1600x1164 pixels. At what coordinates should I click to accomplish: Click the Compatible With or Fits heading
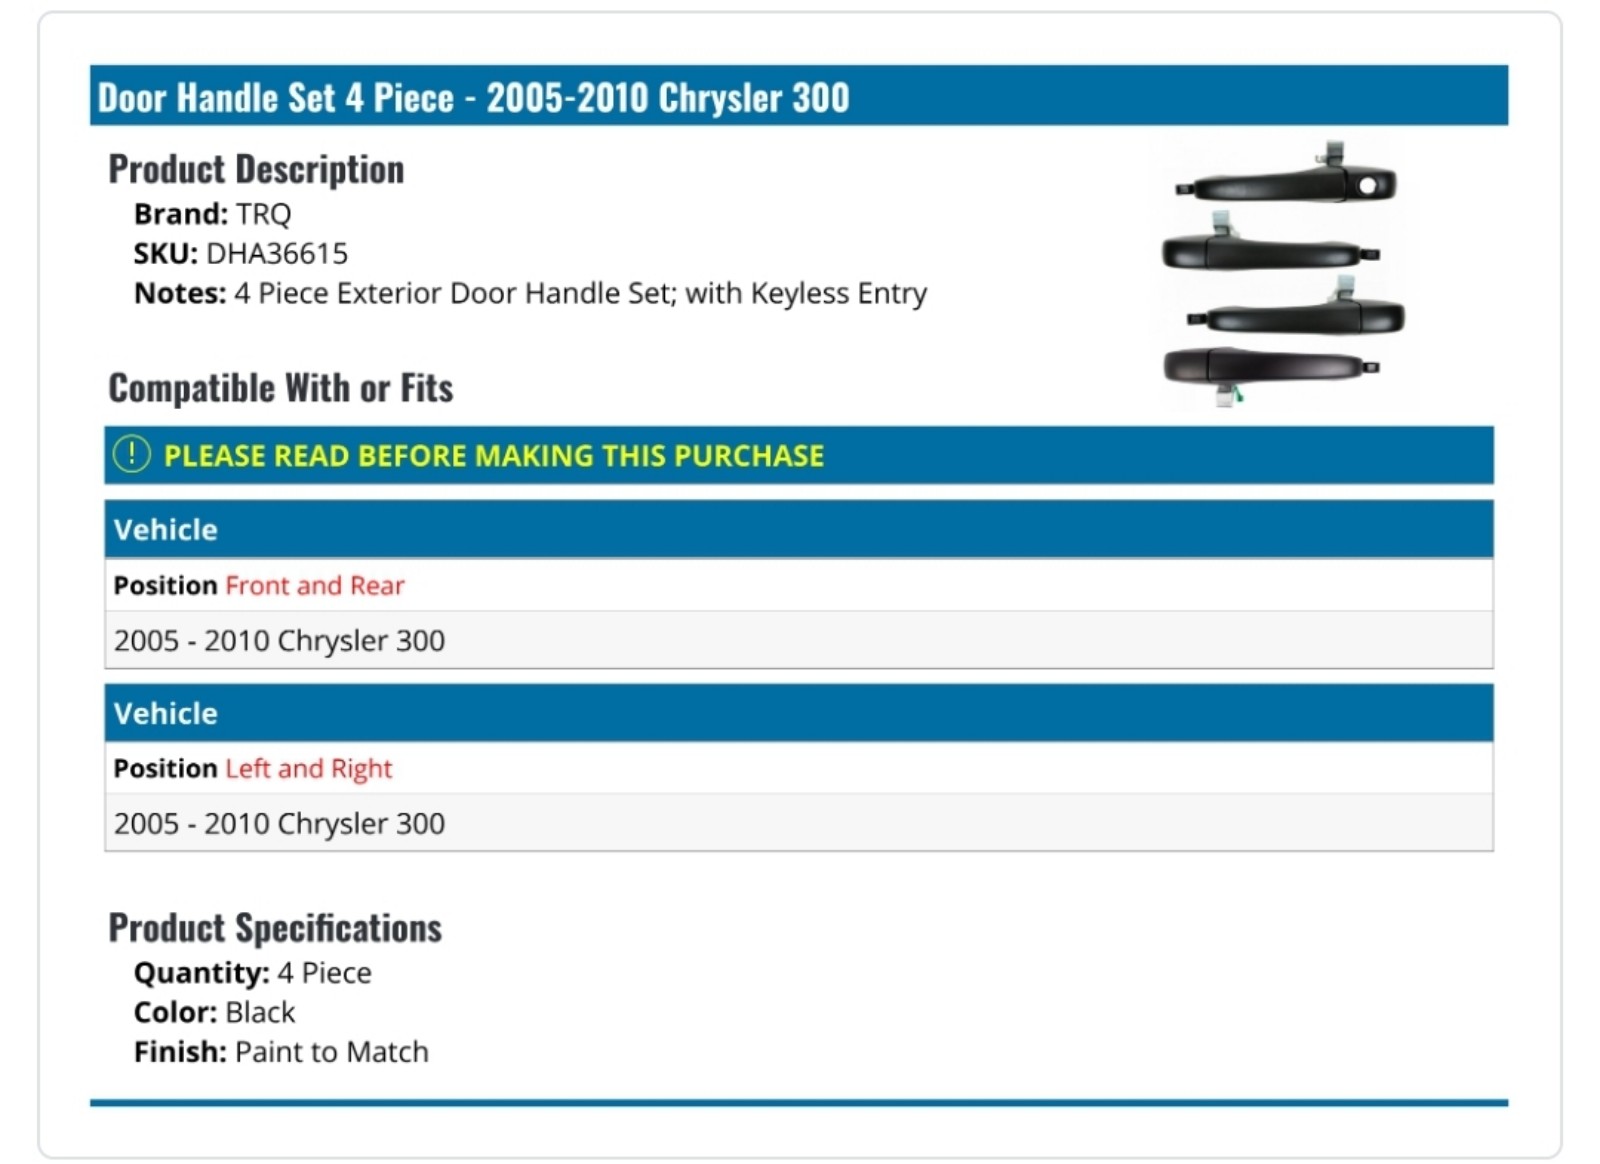pos(281,388)
